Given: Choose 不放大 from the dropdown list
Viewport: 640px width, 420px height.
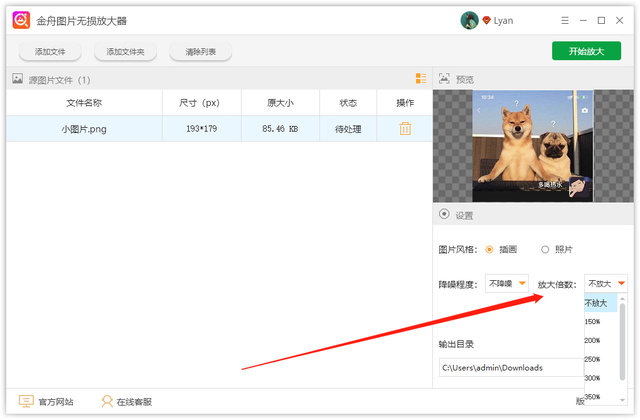Looking at the screenshot, I should click(601, 303).
